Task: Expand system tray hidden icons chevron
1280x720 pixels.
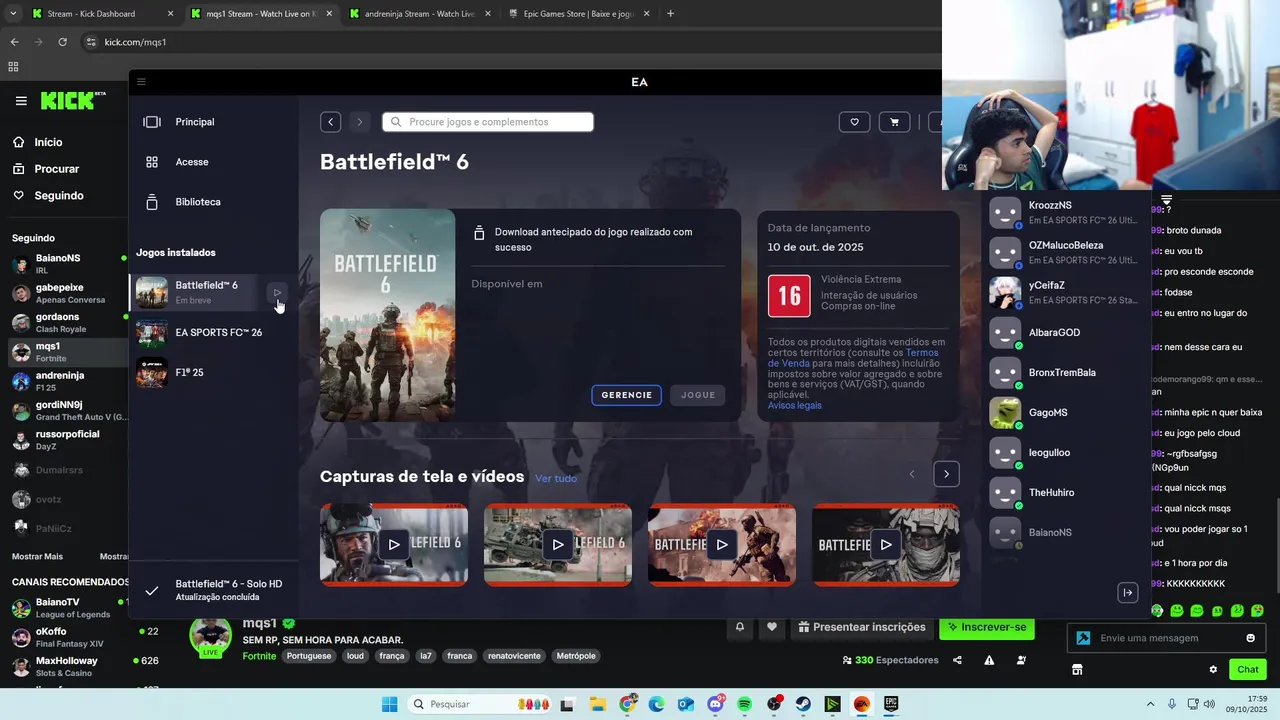Action: (x=1150, y=704)
